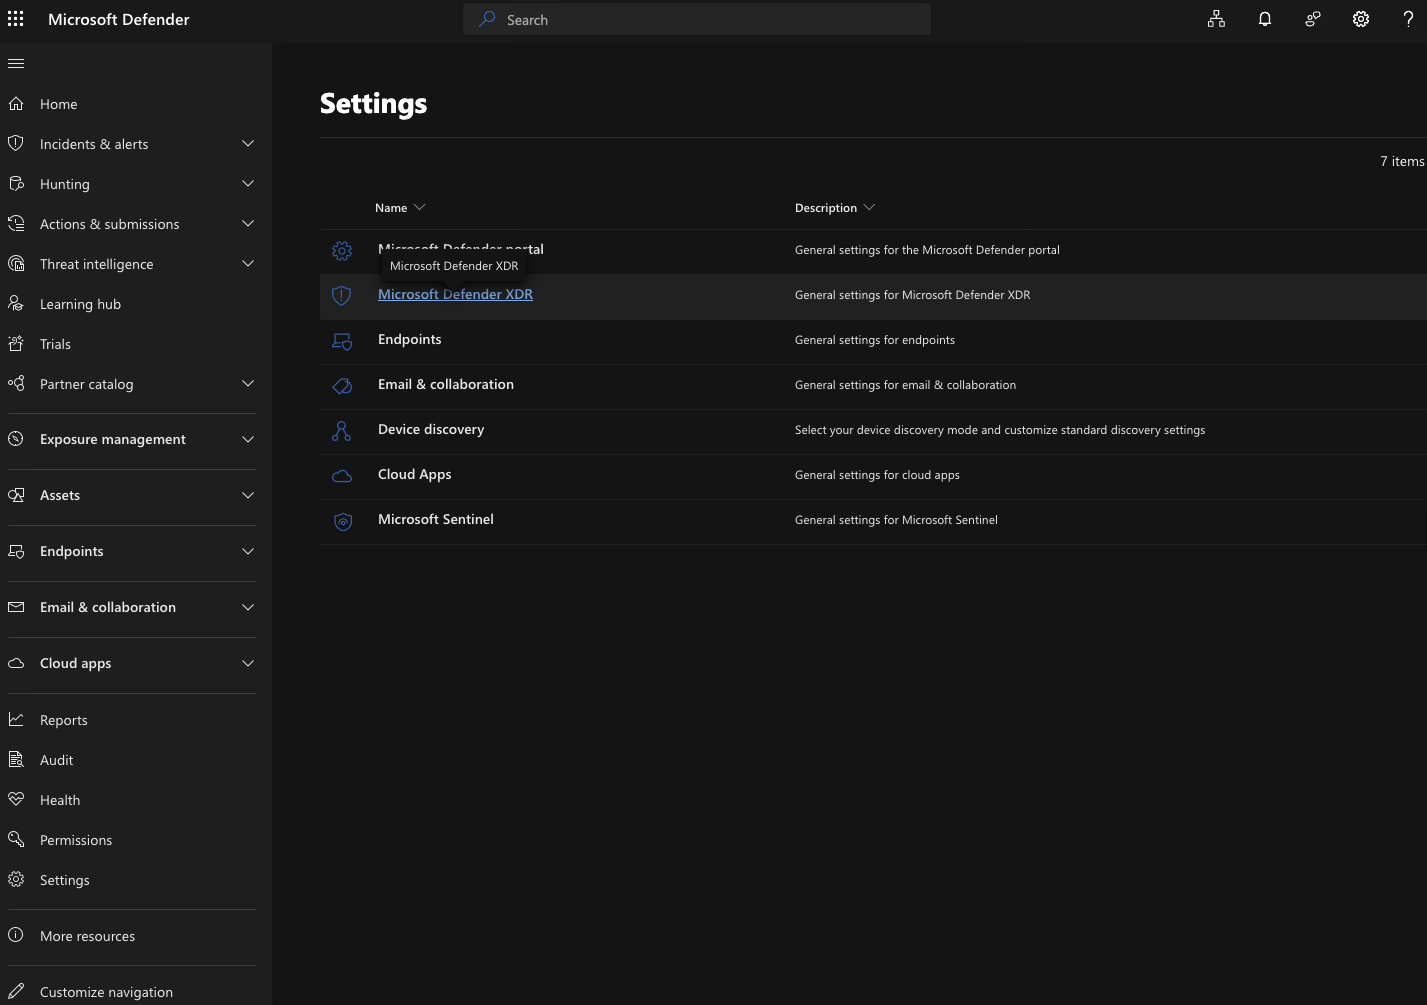Select Reports from the navigation menu
1427x1005 pixels.
pyautogui.click(x=63, y=719)
